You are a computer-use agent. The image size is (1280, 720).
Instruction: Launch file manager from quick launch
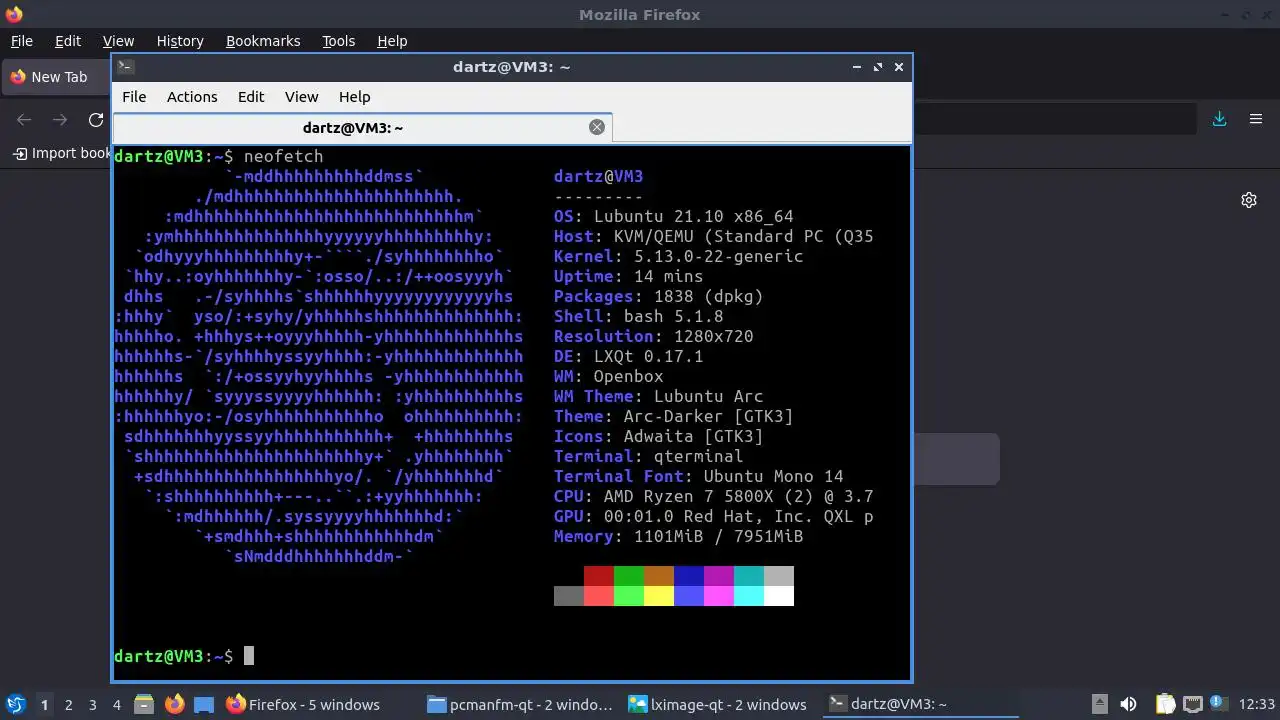[x=143, y=704]
